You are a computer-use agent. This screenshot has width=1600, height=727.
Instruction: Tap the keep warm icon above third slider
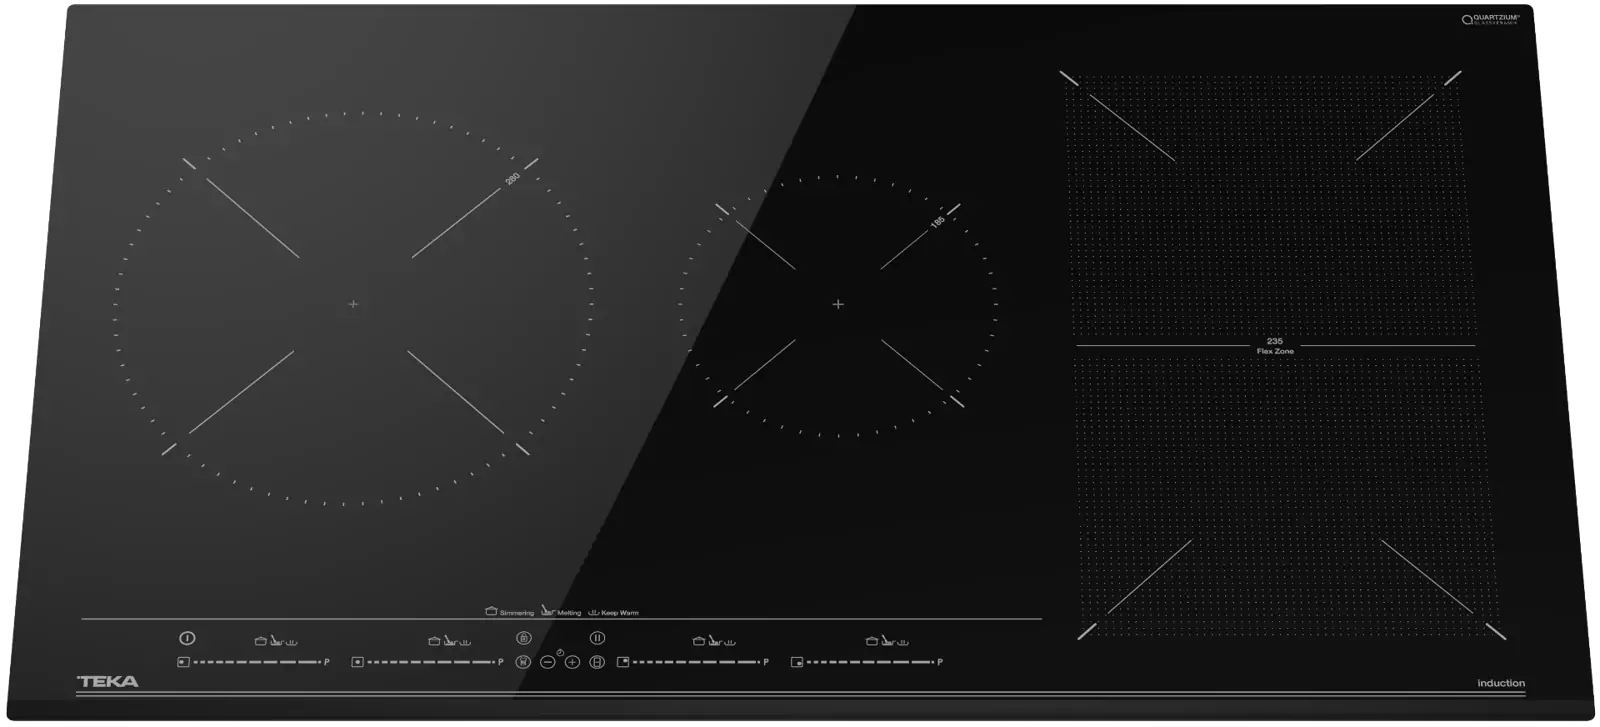coord(729,642)
